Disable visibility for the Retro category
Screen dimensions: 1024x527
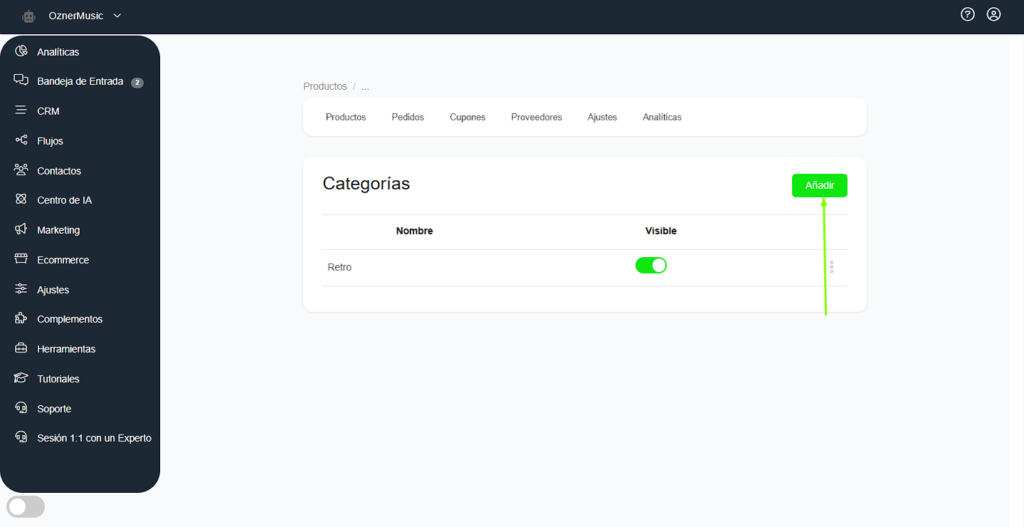pos(651,266)
